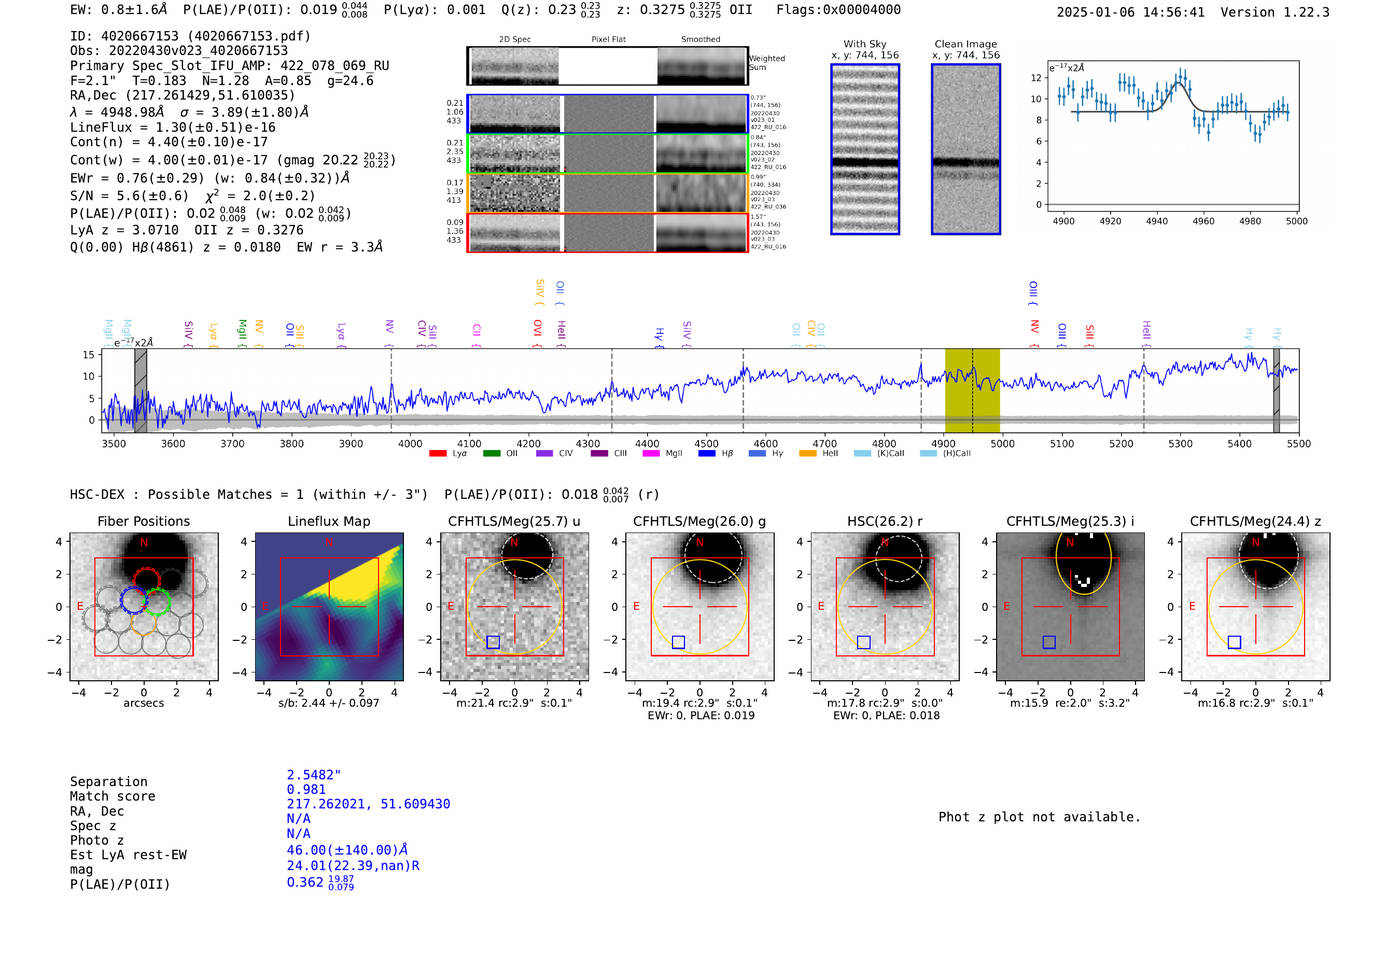Viewport: 1400px width, 953px height.
Task: Click the blue square marker in u image
Action: (493, 642)
